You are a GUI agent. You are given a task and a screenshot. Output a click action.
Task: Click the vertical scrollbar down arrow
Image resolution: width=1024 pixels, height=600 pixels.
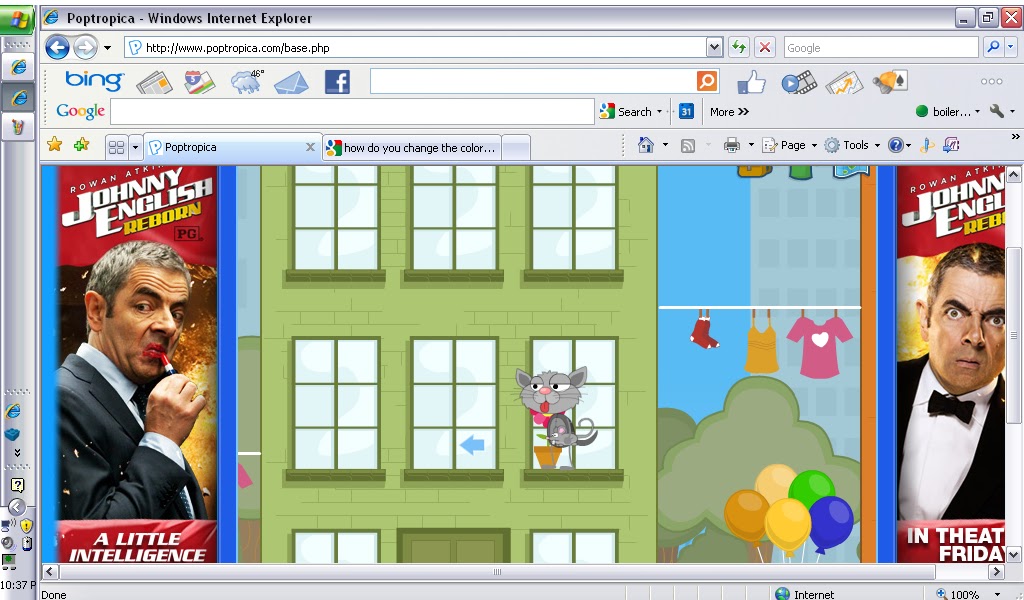pyautogui.click(x=1014, y=555)
